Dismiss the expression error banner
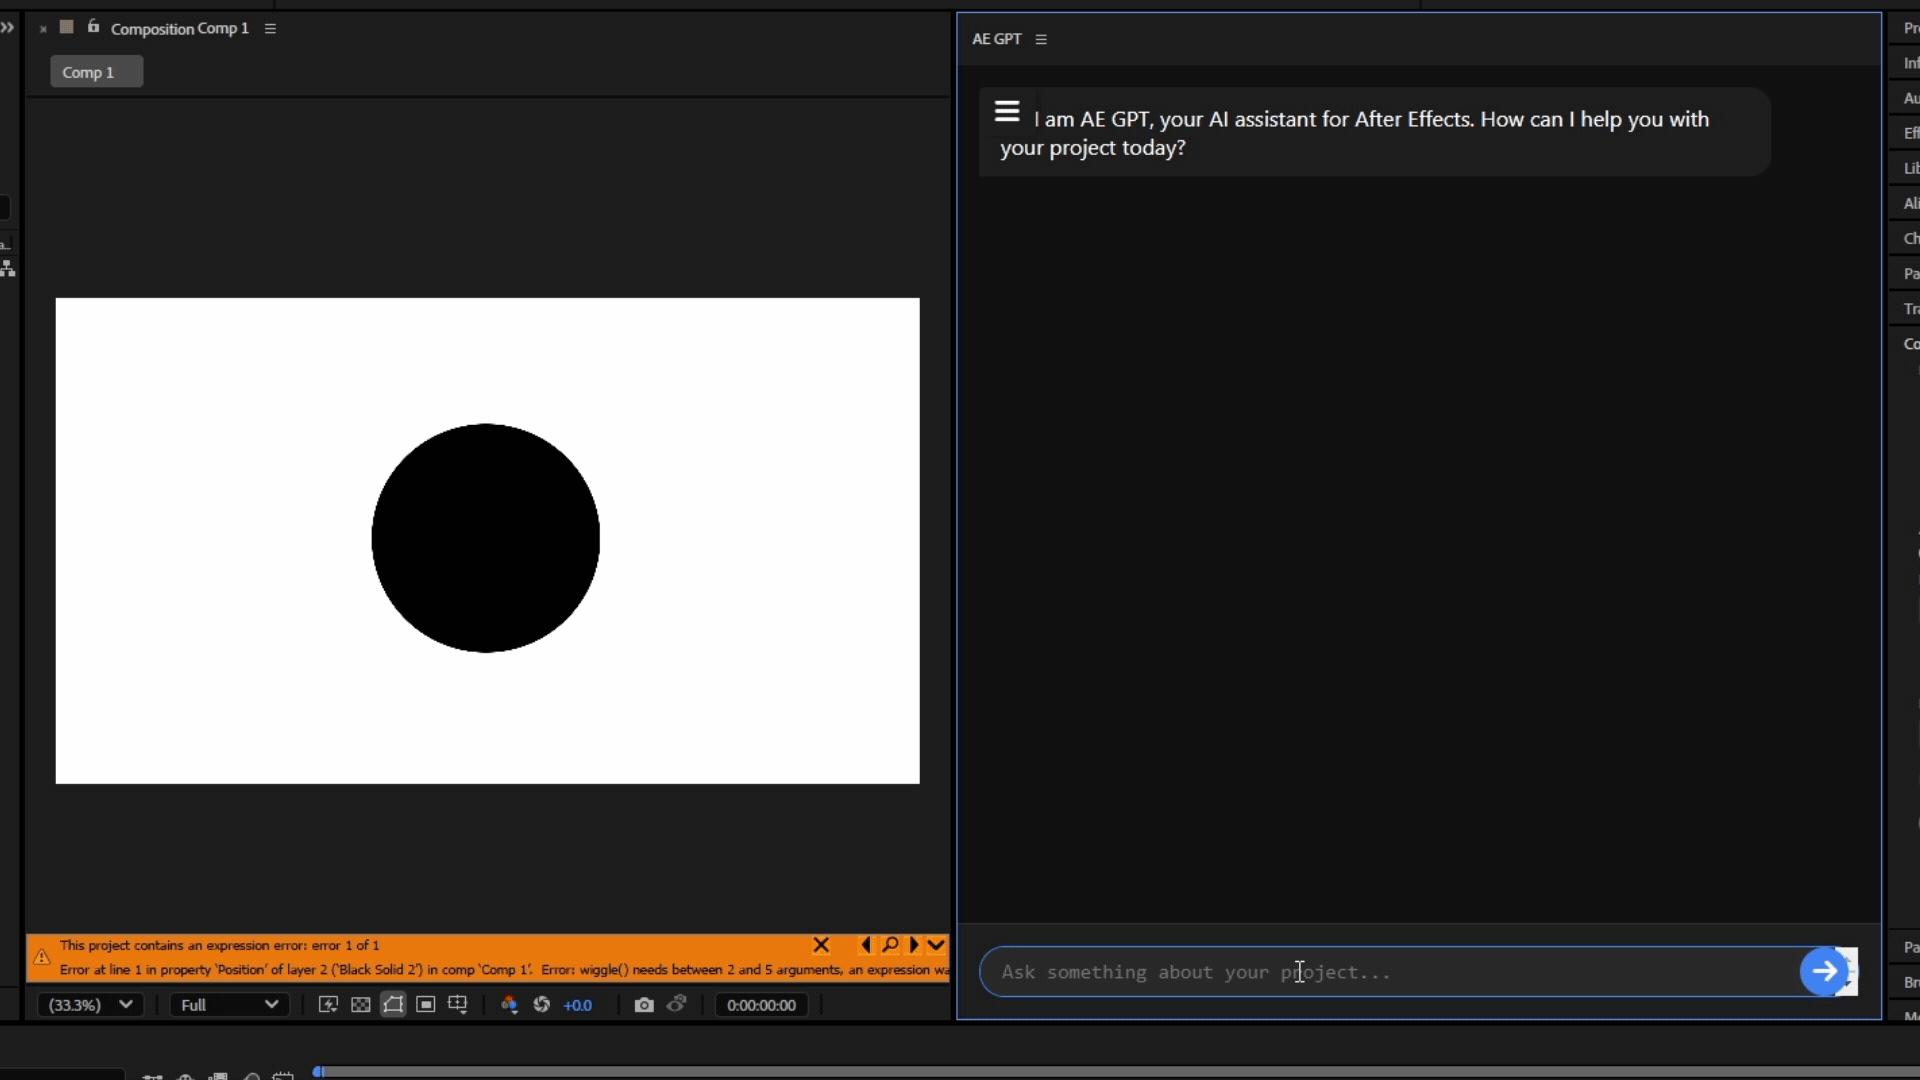Image resolution: width=1920 pixels, height=1080 pixels. pos(821,945)
